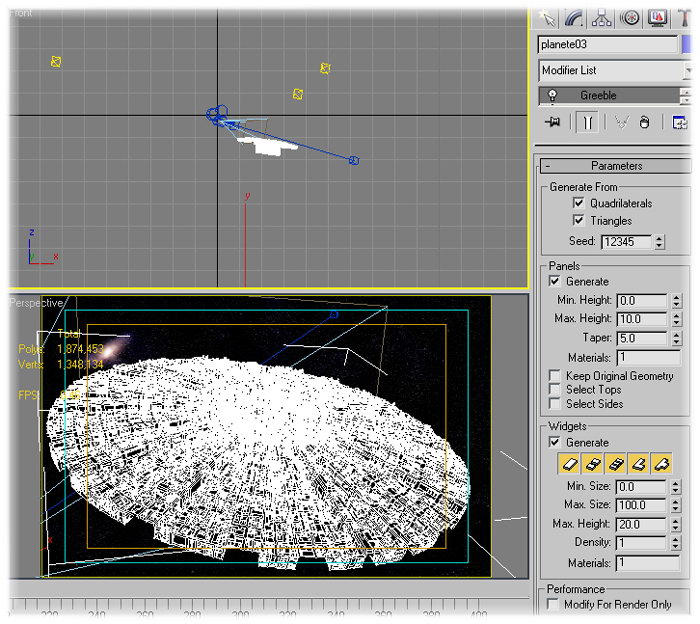
Task: Uncheck the Quadrilaterals checkbox
Action: pyautogui.click(x=578, y=203)
